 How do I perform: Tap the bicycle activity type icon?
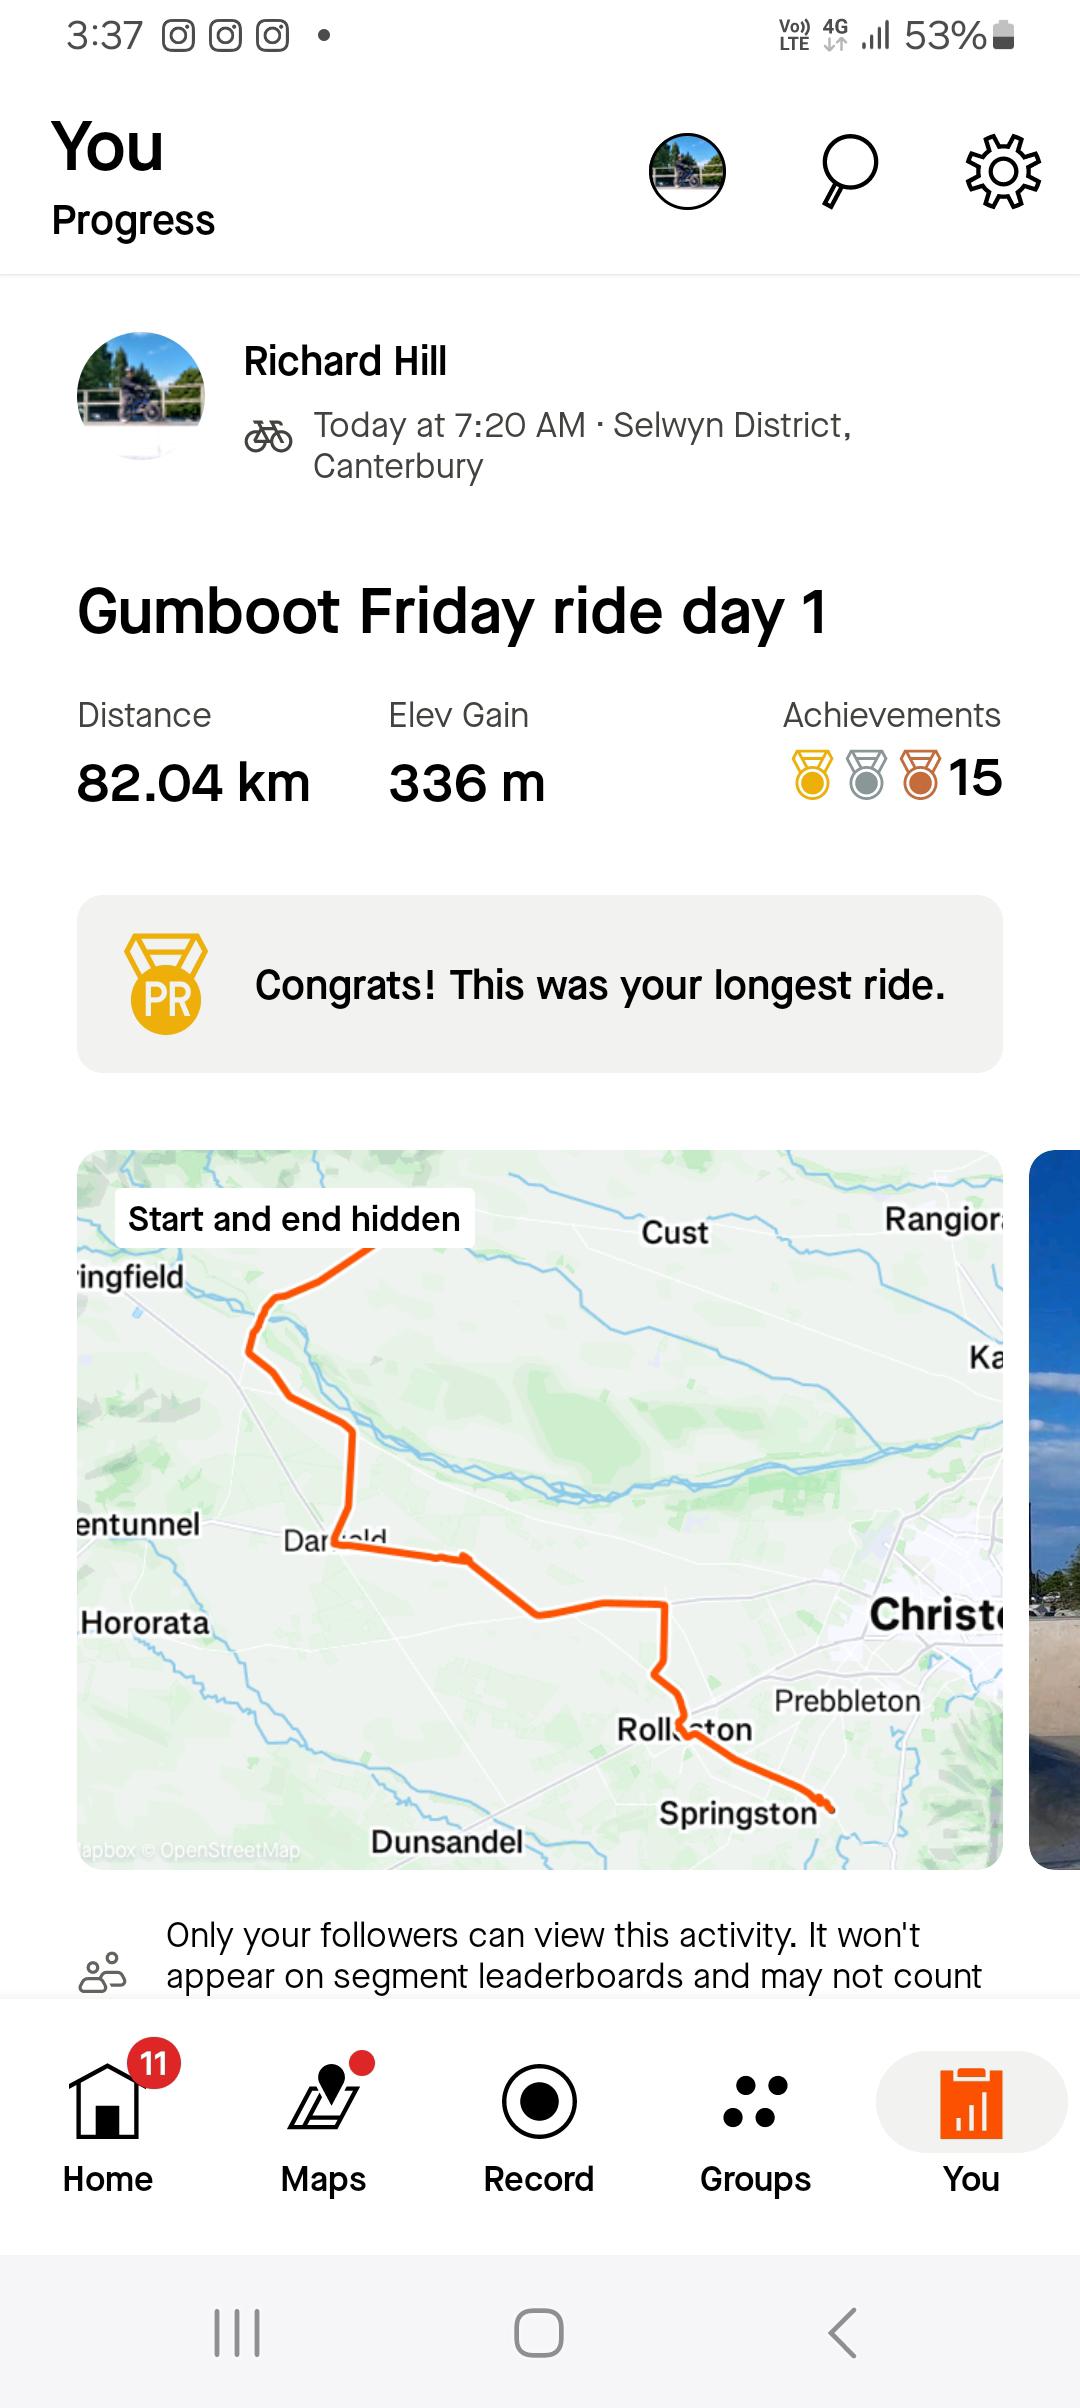tap(268, 436)
